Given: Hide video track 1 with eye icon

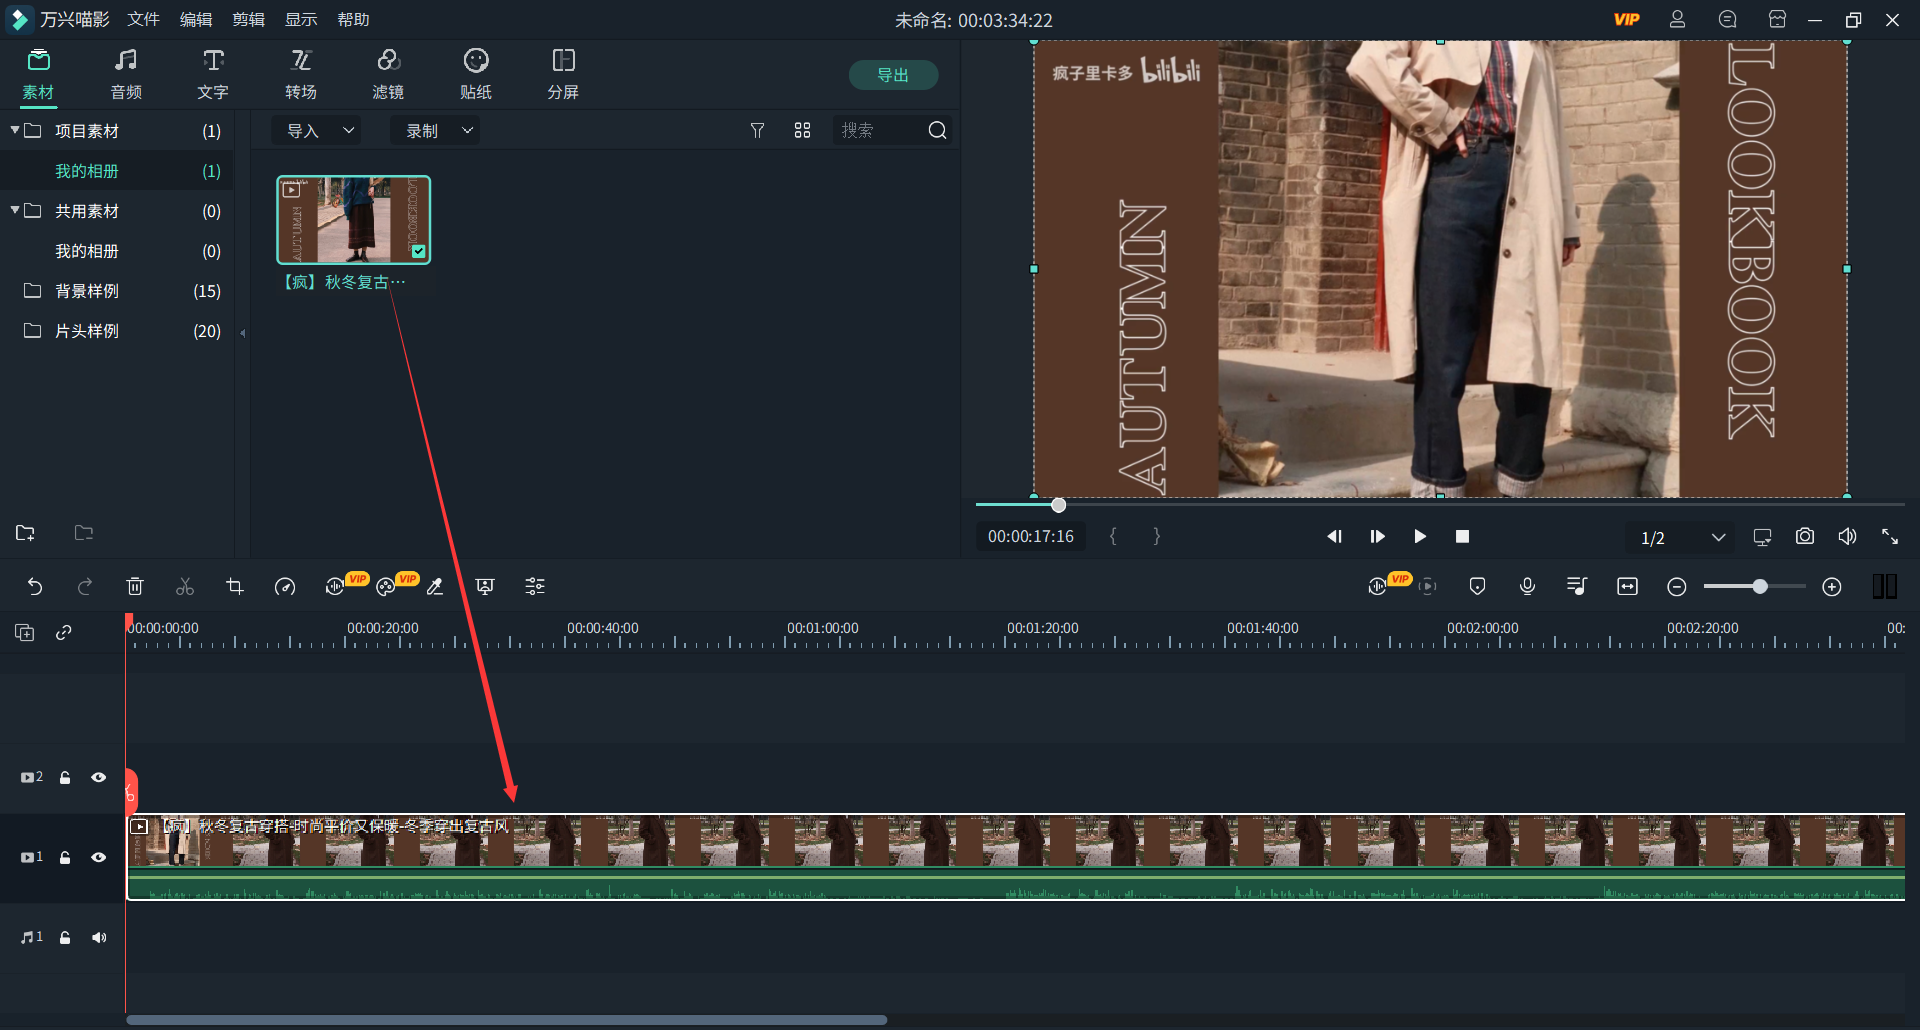Looking at the screenshot, I should [x=99, y=857].
